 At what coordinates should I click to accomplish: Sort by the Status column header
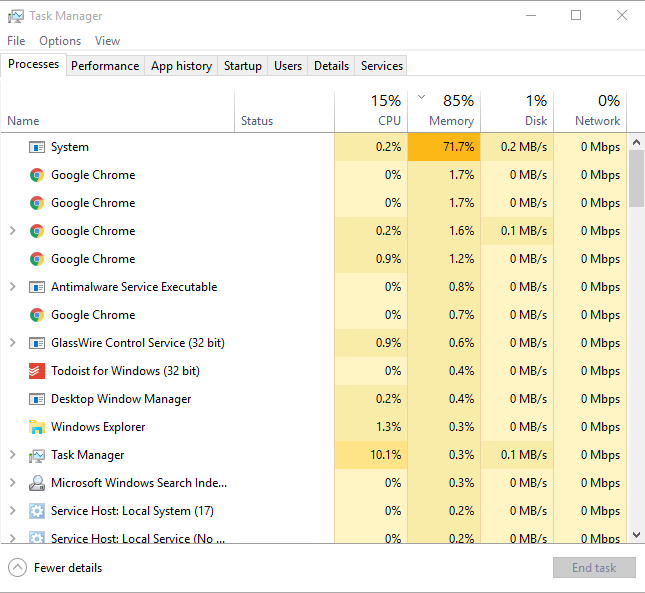click(284, 111)
